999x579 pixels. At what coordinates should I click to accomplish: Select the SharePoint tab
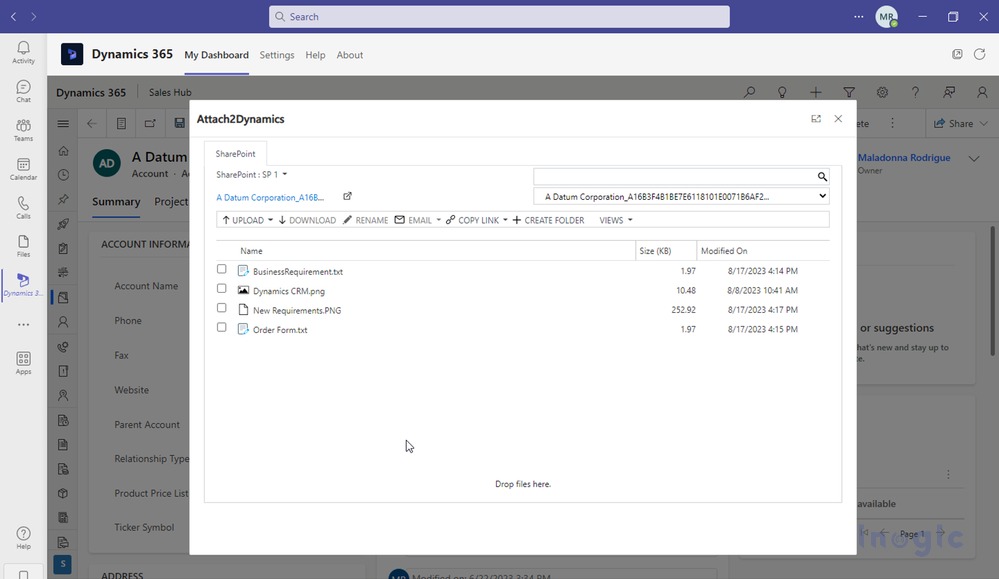coord(235,154)
